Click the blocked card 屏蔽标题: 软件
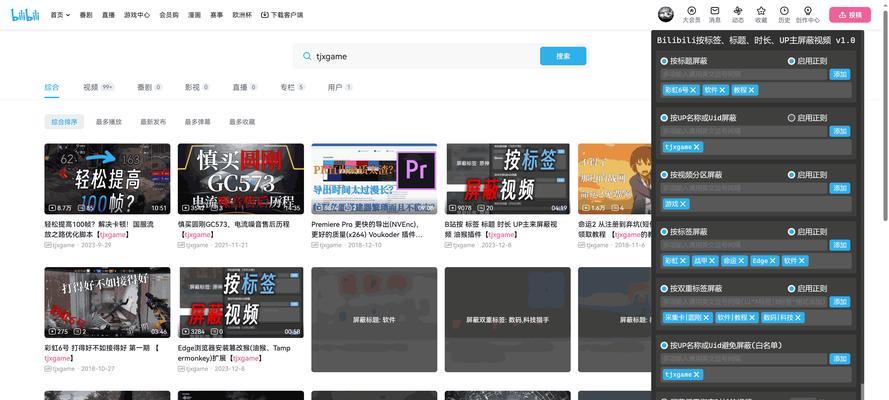The image size is (889, 400). click(374, 320)
